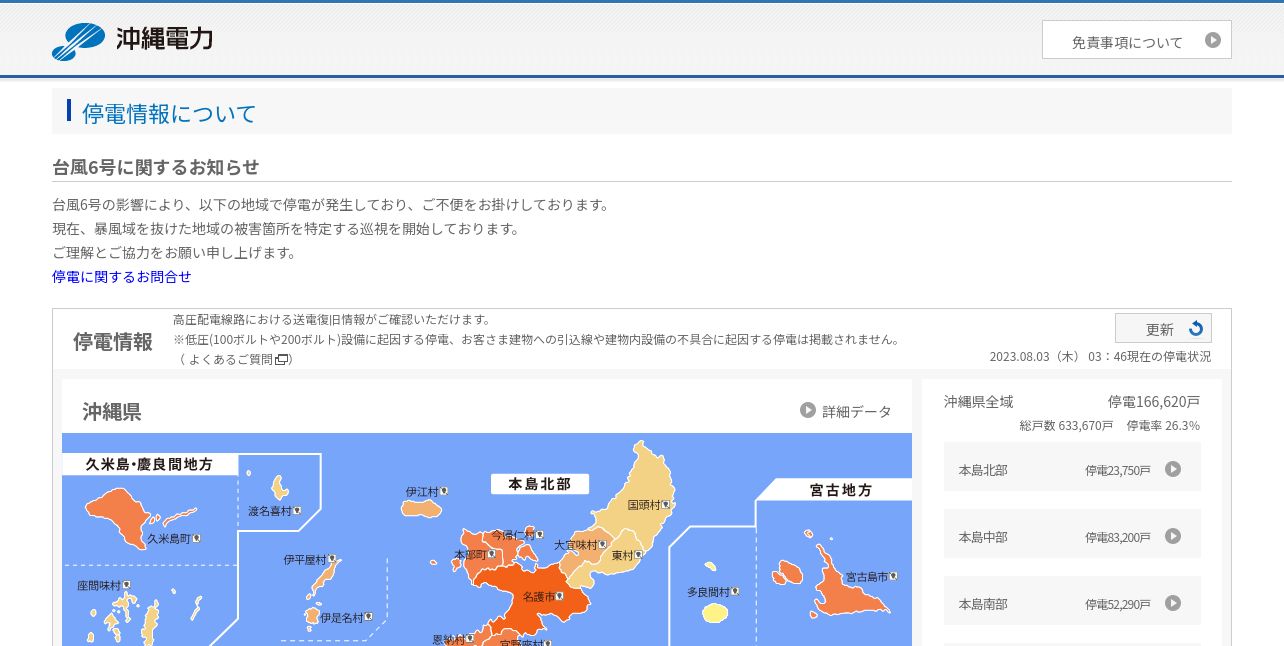Click the arrow icon on the 本島南部 row
Image resolution: width=1284 pixels, height=646 pixels.
click(1173, 603)
